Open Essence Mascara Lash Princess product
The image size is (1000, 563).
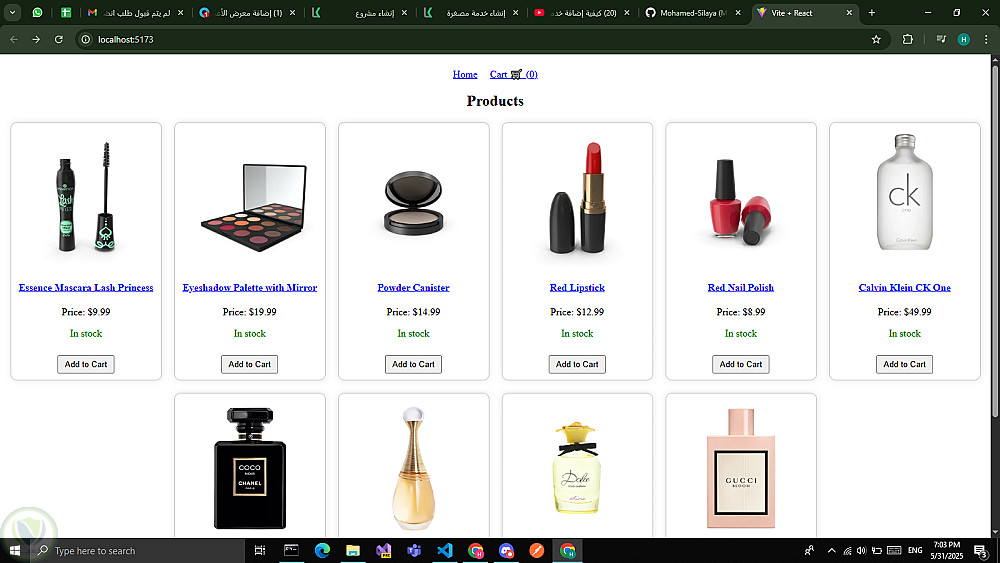tap(86, 288)
